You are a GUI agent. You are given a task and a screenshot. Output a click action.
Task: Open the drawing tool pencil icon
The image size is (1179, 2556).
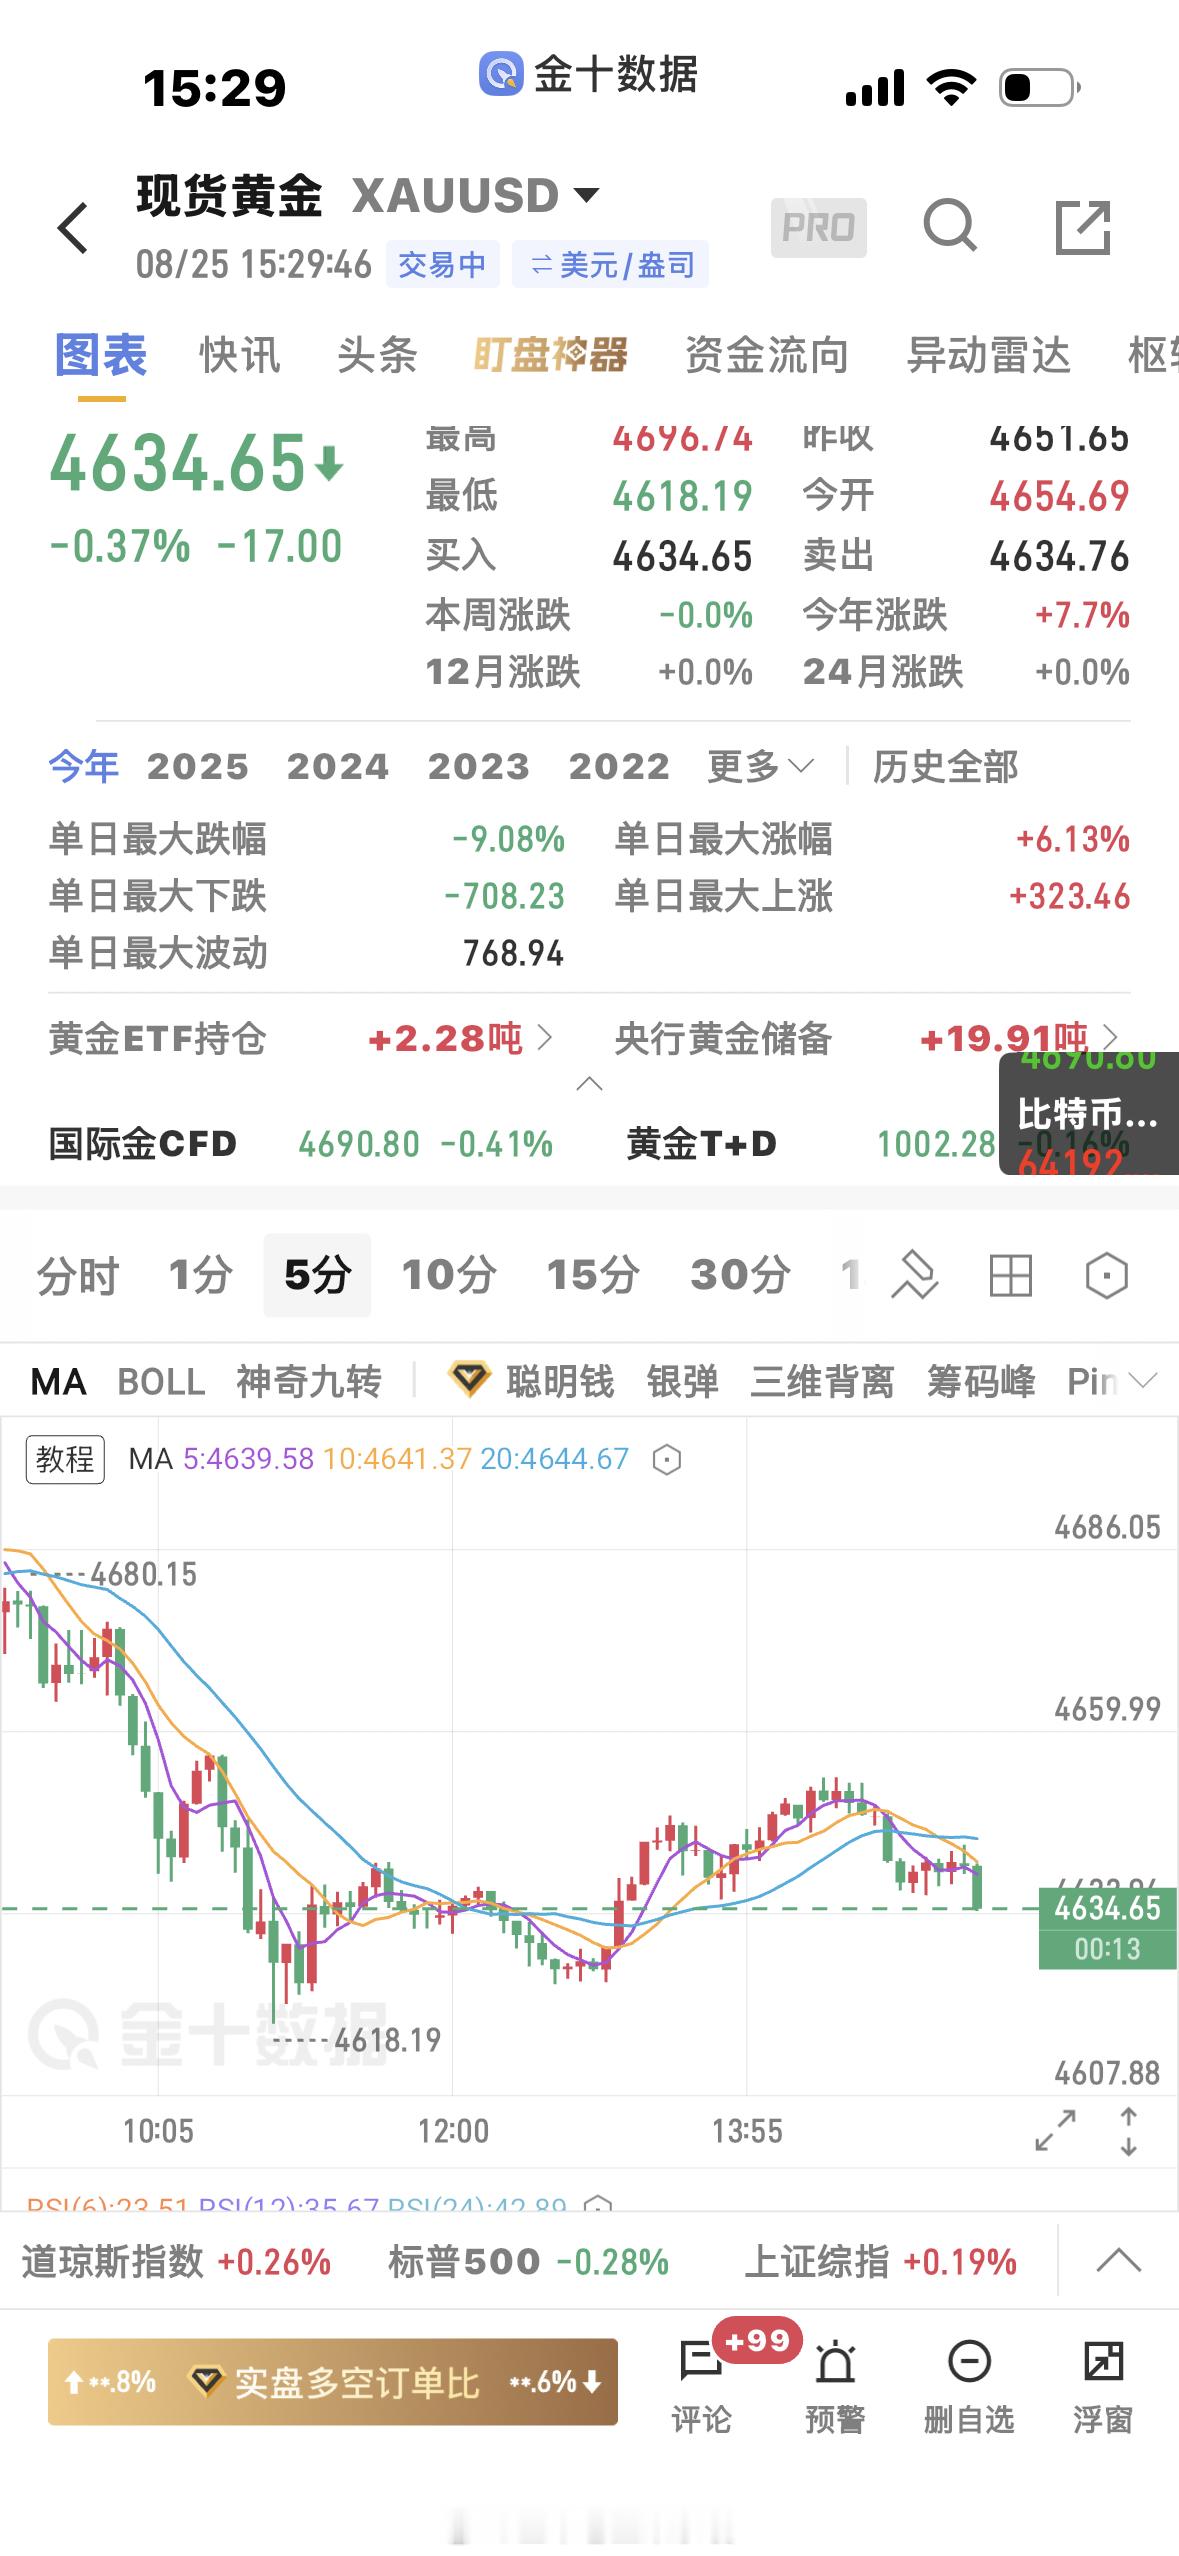tap(914, 1276)
